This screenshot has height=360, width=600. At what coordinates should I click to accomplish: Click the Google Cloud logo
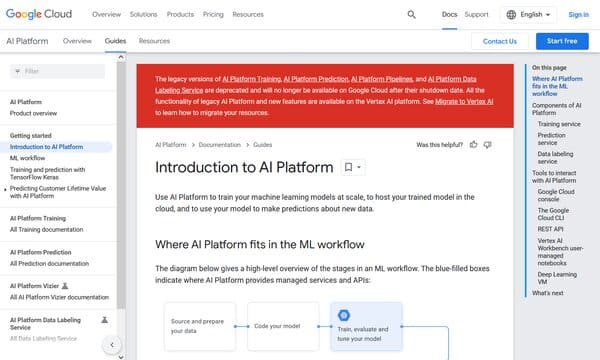[39, 14]
